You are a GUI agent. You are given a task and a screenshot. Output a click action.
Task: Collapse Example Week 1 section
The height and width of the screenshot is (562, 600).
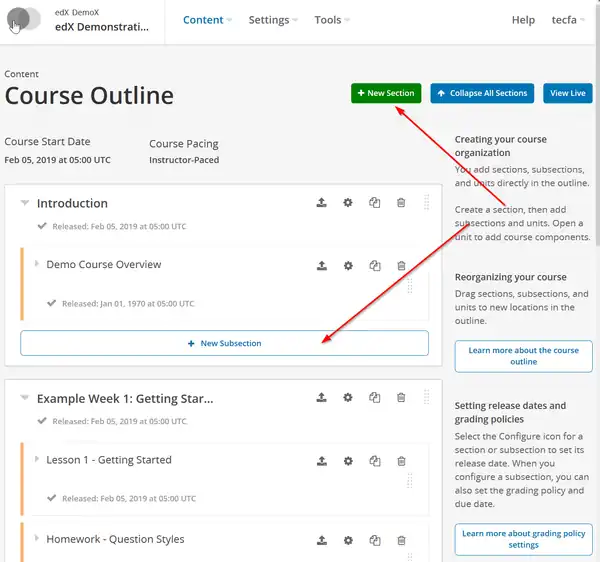25,398
